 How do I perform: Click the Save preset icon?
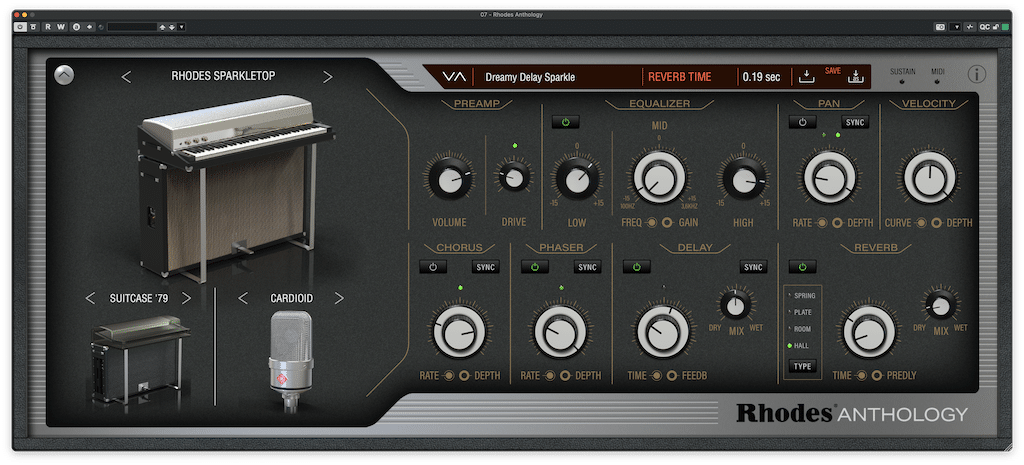807,77
